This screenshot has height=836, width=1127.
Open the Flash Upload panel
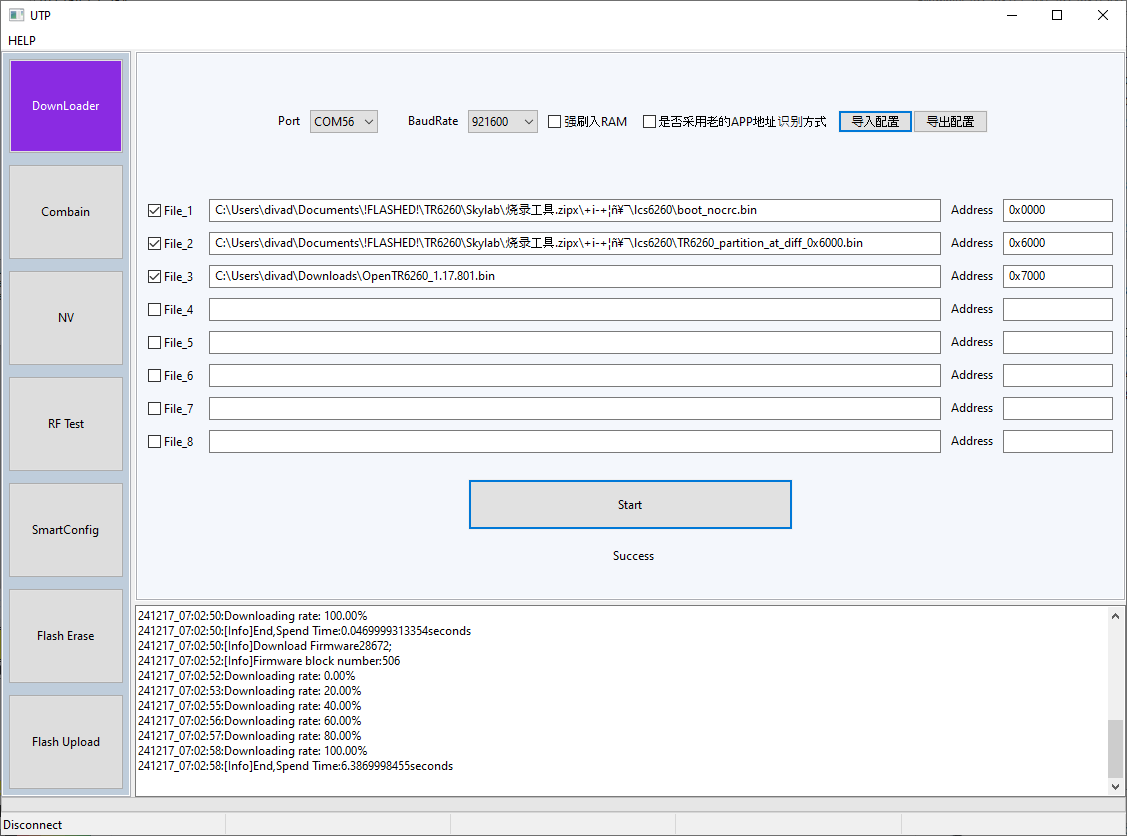(x=65, y=742)
